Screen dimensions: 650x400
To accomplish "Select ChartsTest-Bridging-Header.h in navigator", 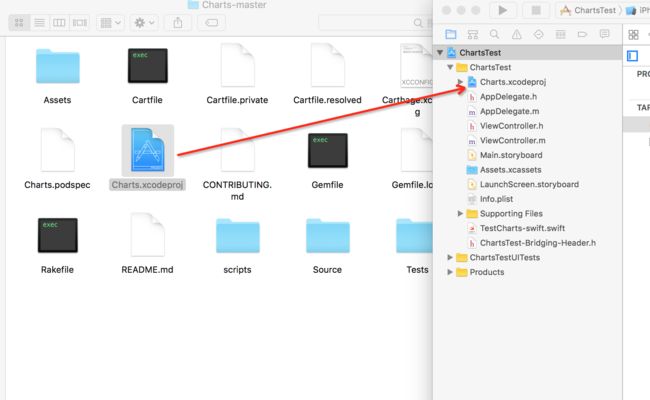I will click(x=537, y=243).
